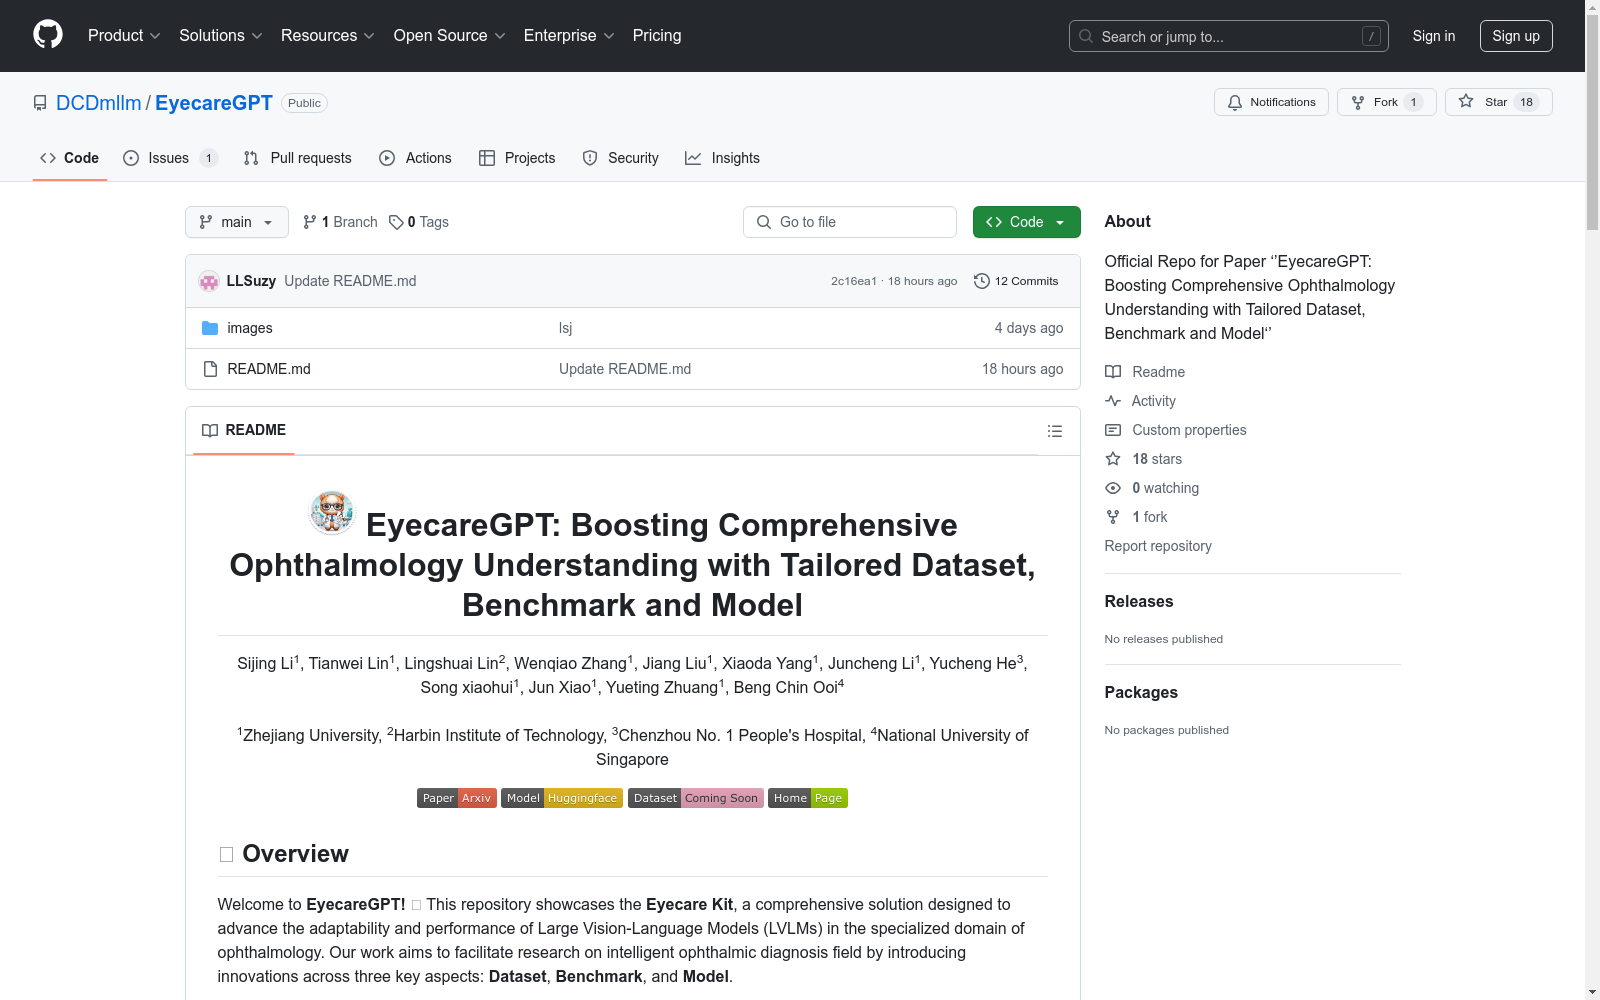Viewport: 1600px width, 1000px height.
Task: Open Custom properties in About
Action: pyautogui.click(x=1176, y=430)
